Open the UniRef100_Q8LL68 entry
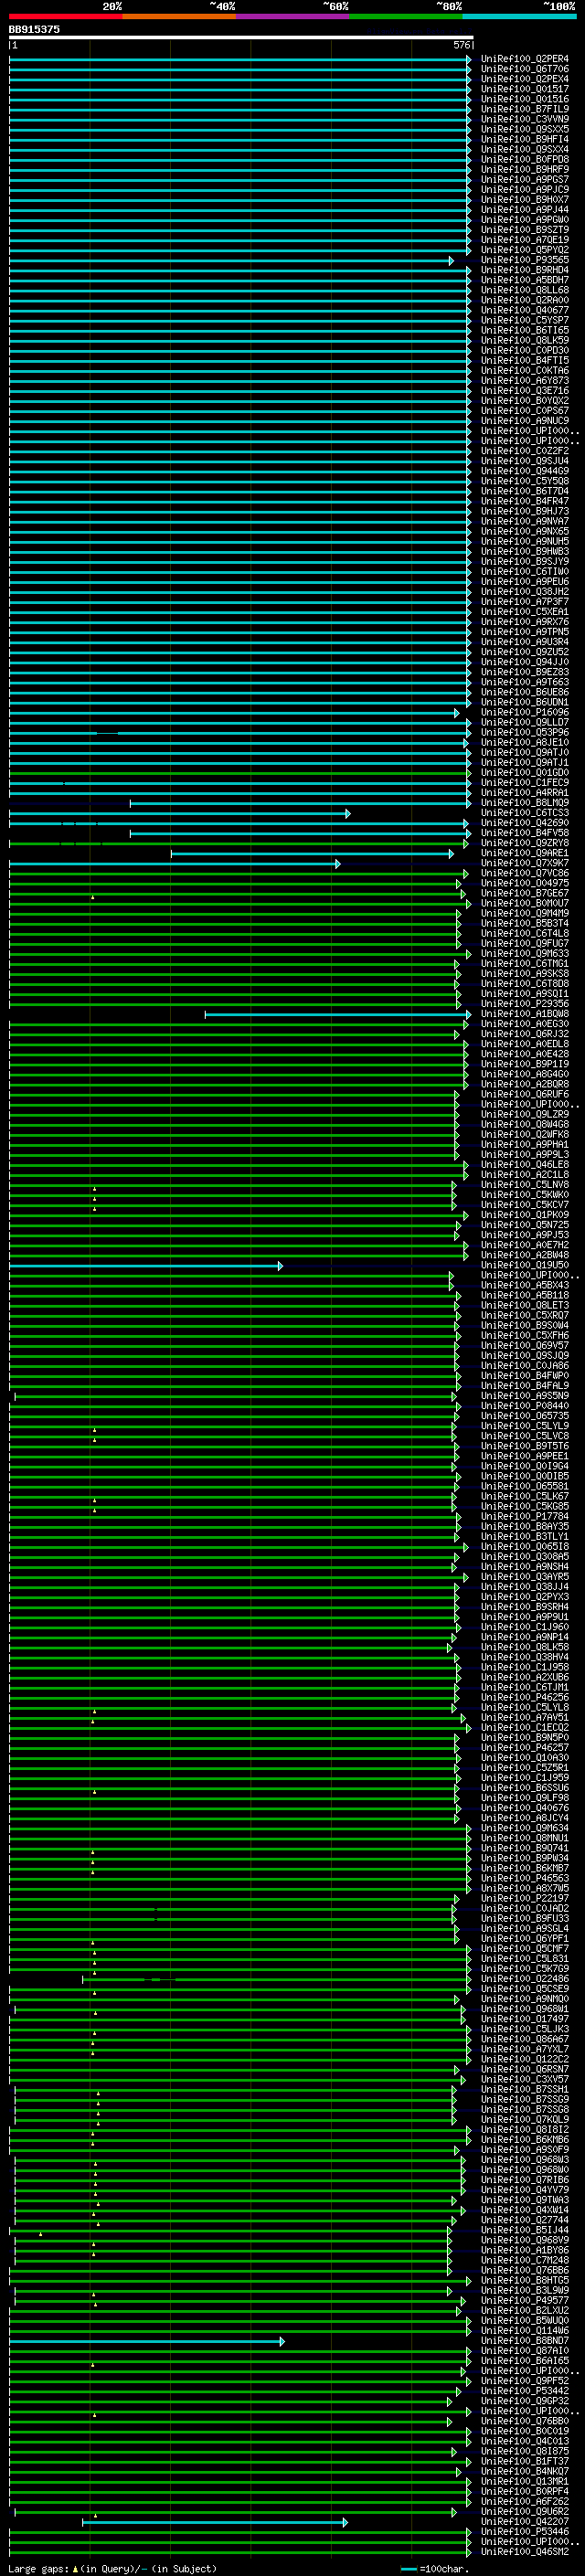This screenshot has width=585, height=2576. [x=525, y=290]
